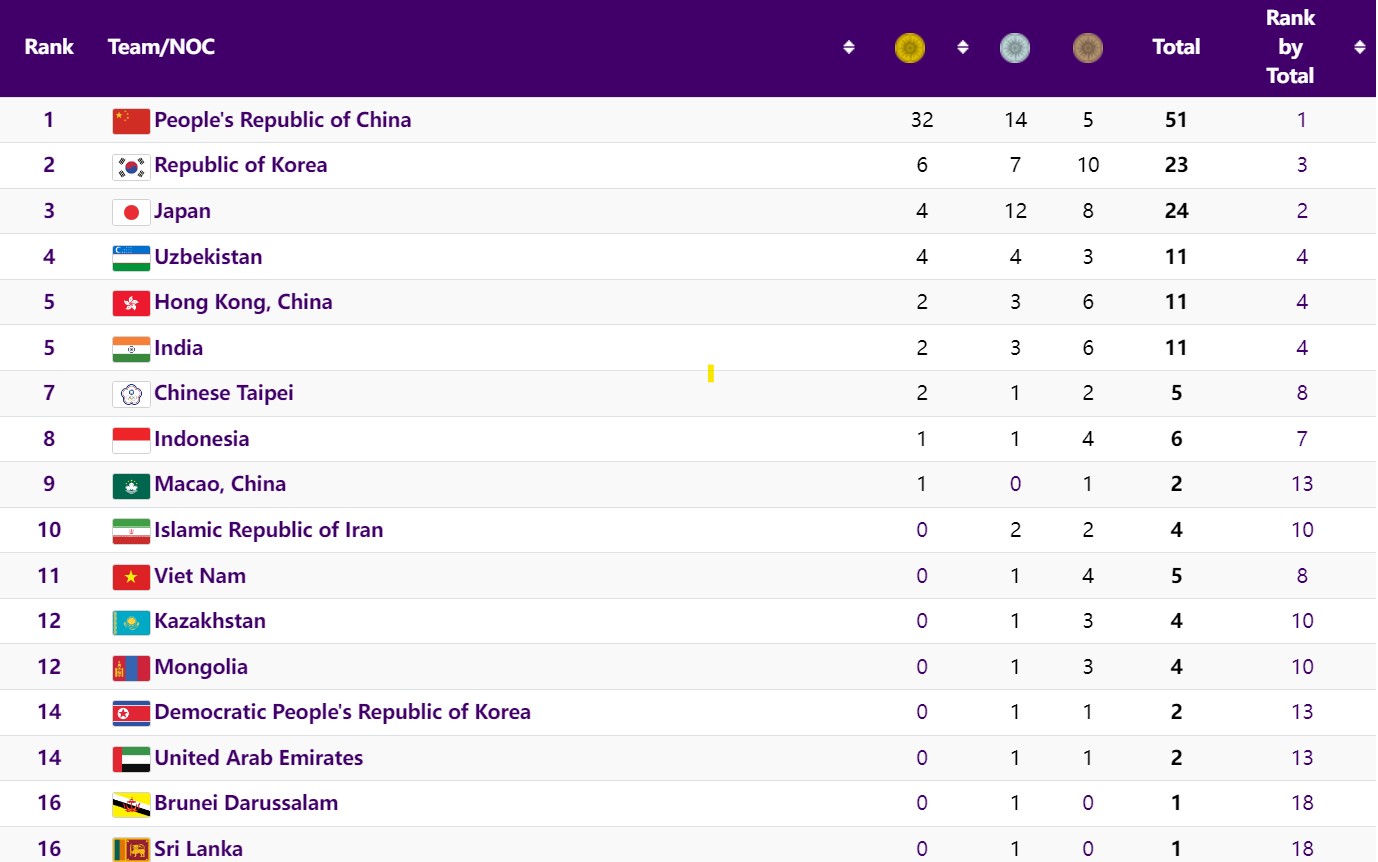The width and height of the screenshot is (1378, 862).
Task: Click the Viet Nam flag icon
Action: tap(131, 577)
